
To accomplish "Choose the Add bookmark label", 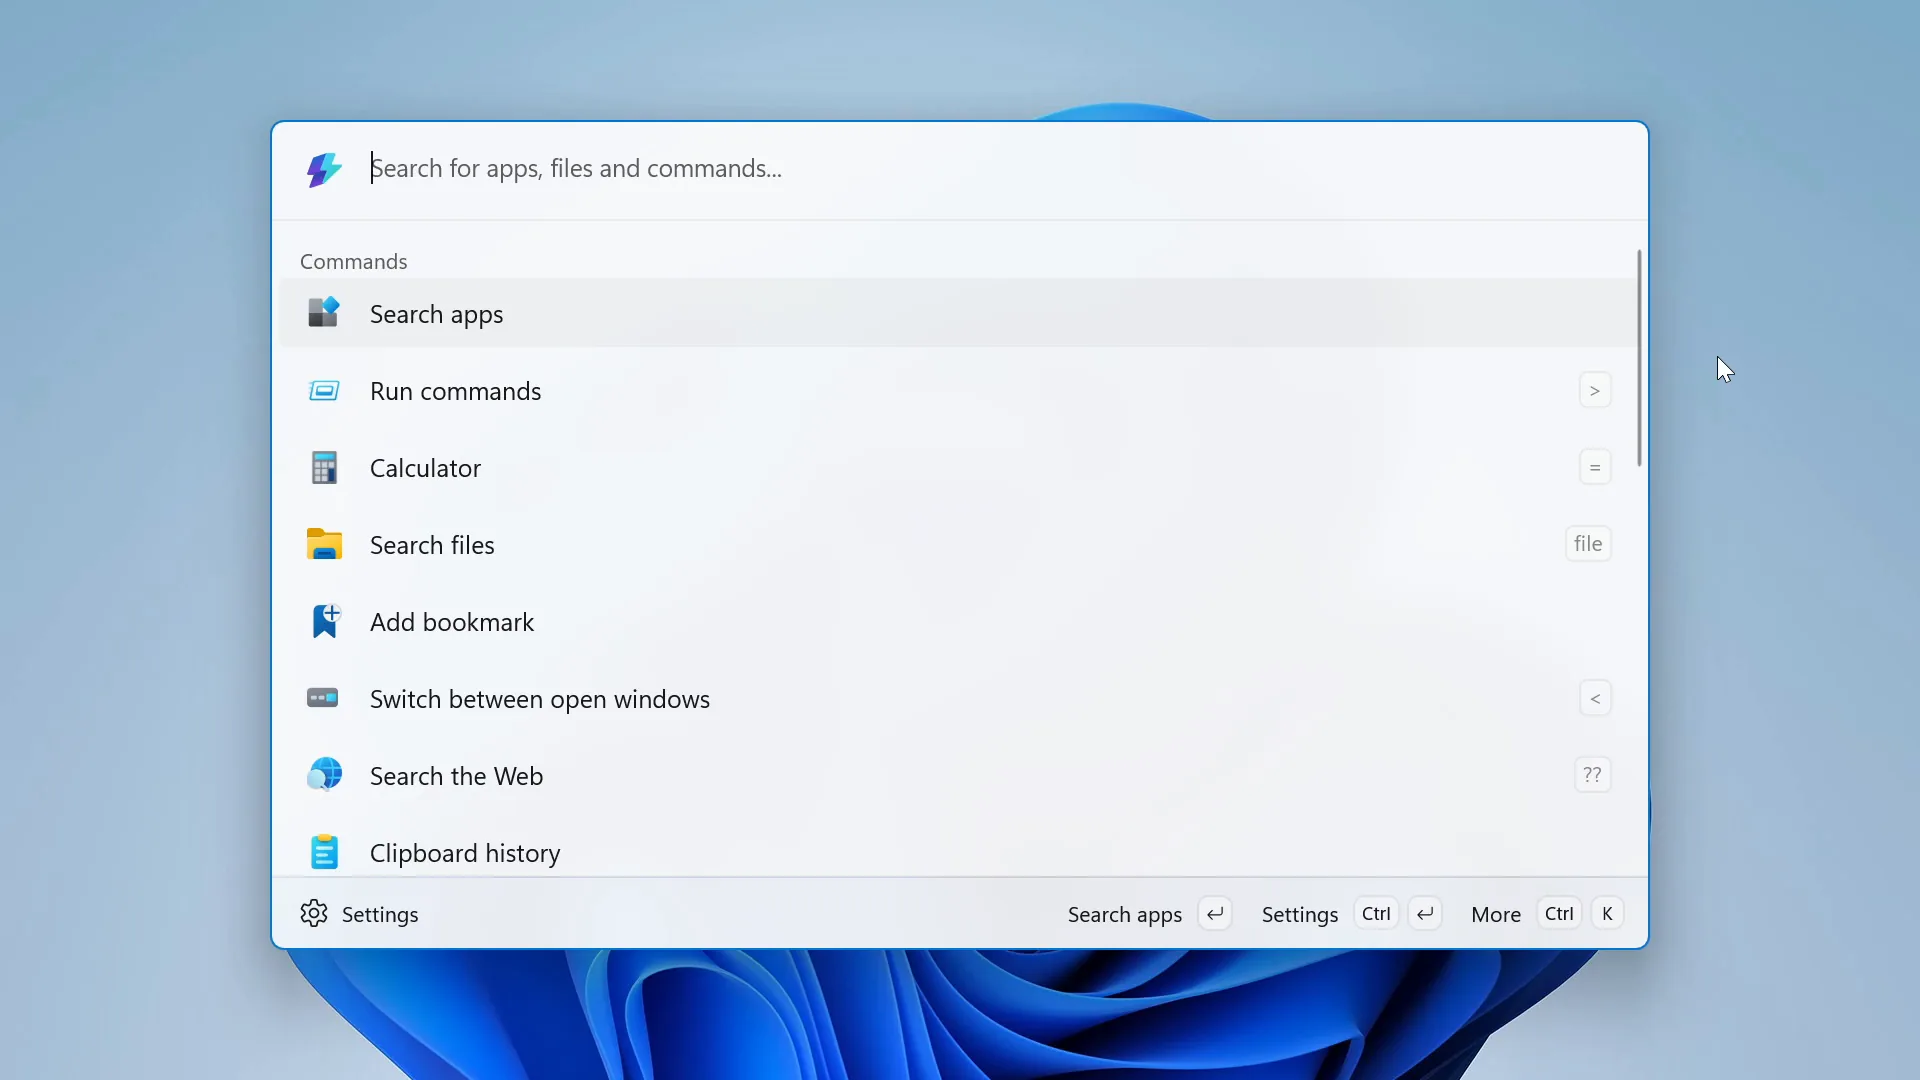I will 452,622.
